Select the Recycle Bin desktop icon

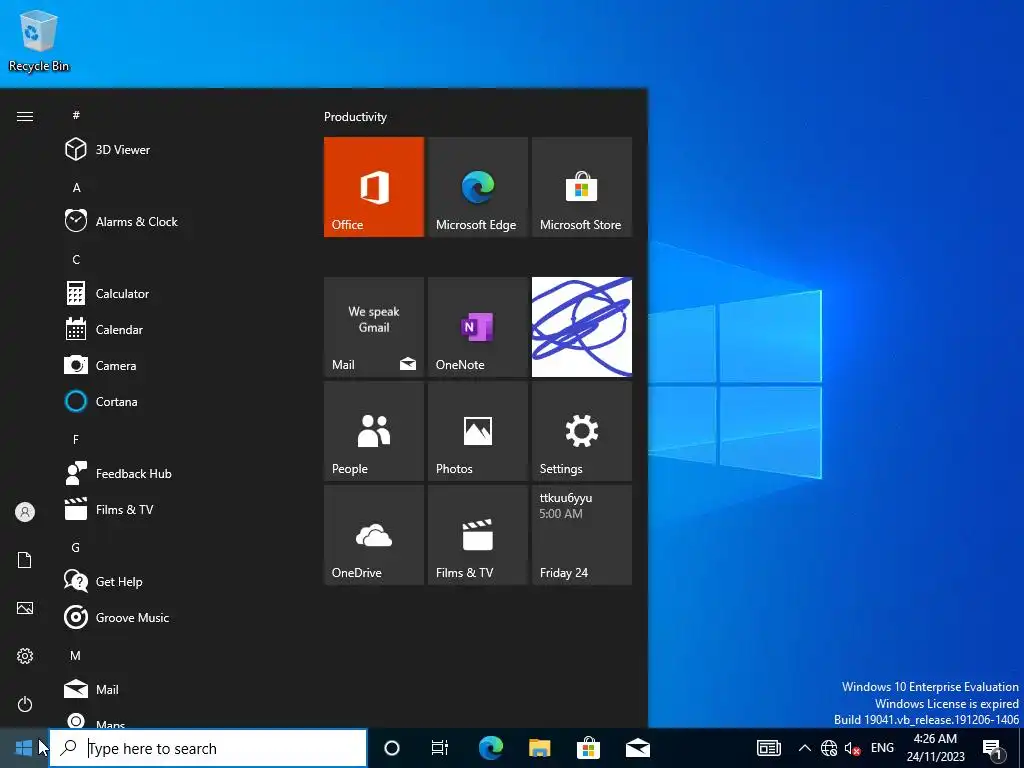click(x=39, y=40)
